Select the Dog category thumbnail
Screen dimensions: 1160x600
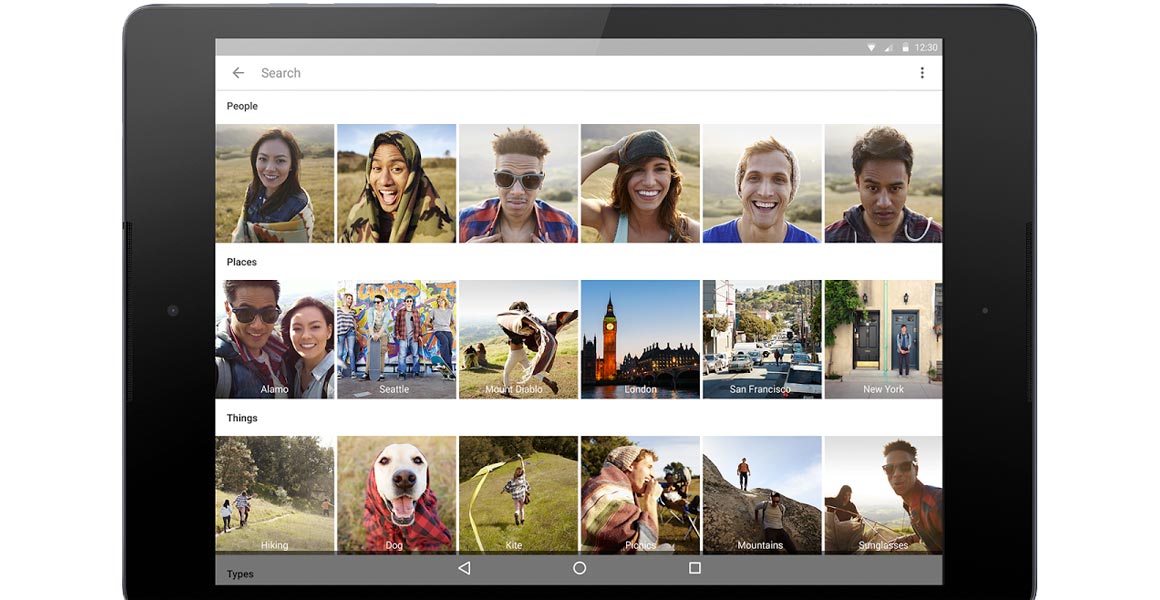pos(396,494)
